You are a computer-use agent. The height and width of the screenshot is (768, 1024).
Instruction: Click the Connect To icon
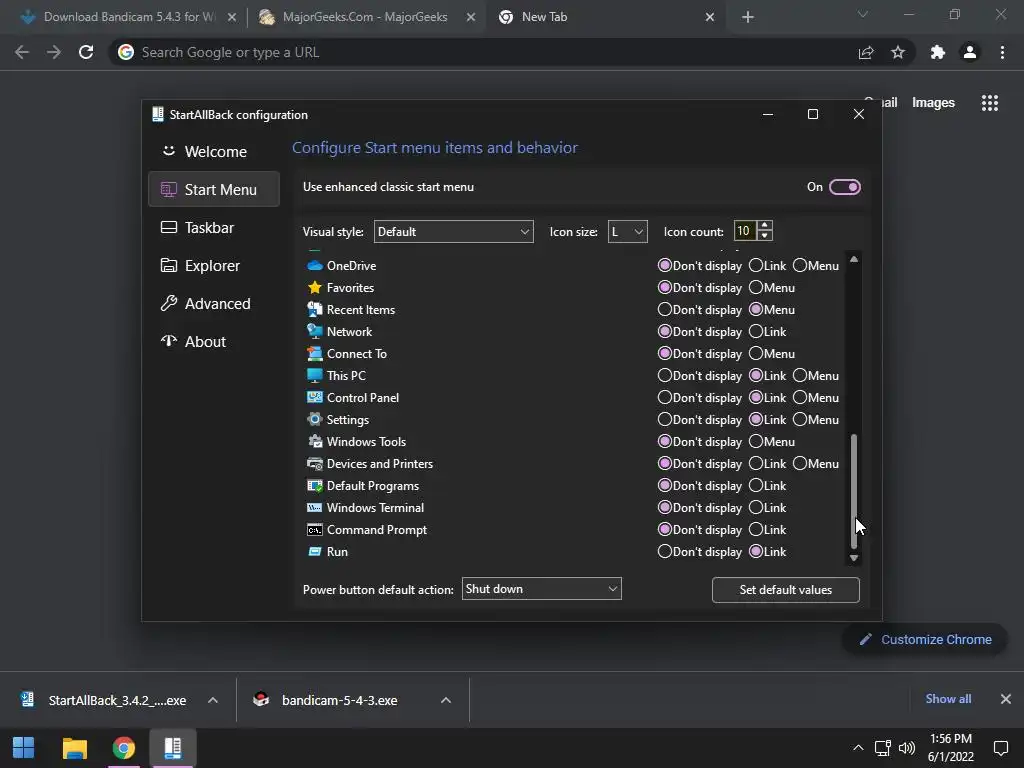tap(315, 353)
